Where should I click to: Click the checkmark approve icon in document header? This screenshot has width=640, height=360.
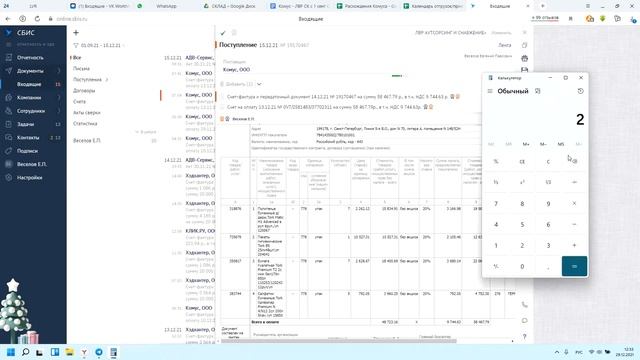point(223,33)
